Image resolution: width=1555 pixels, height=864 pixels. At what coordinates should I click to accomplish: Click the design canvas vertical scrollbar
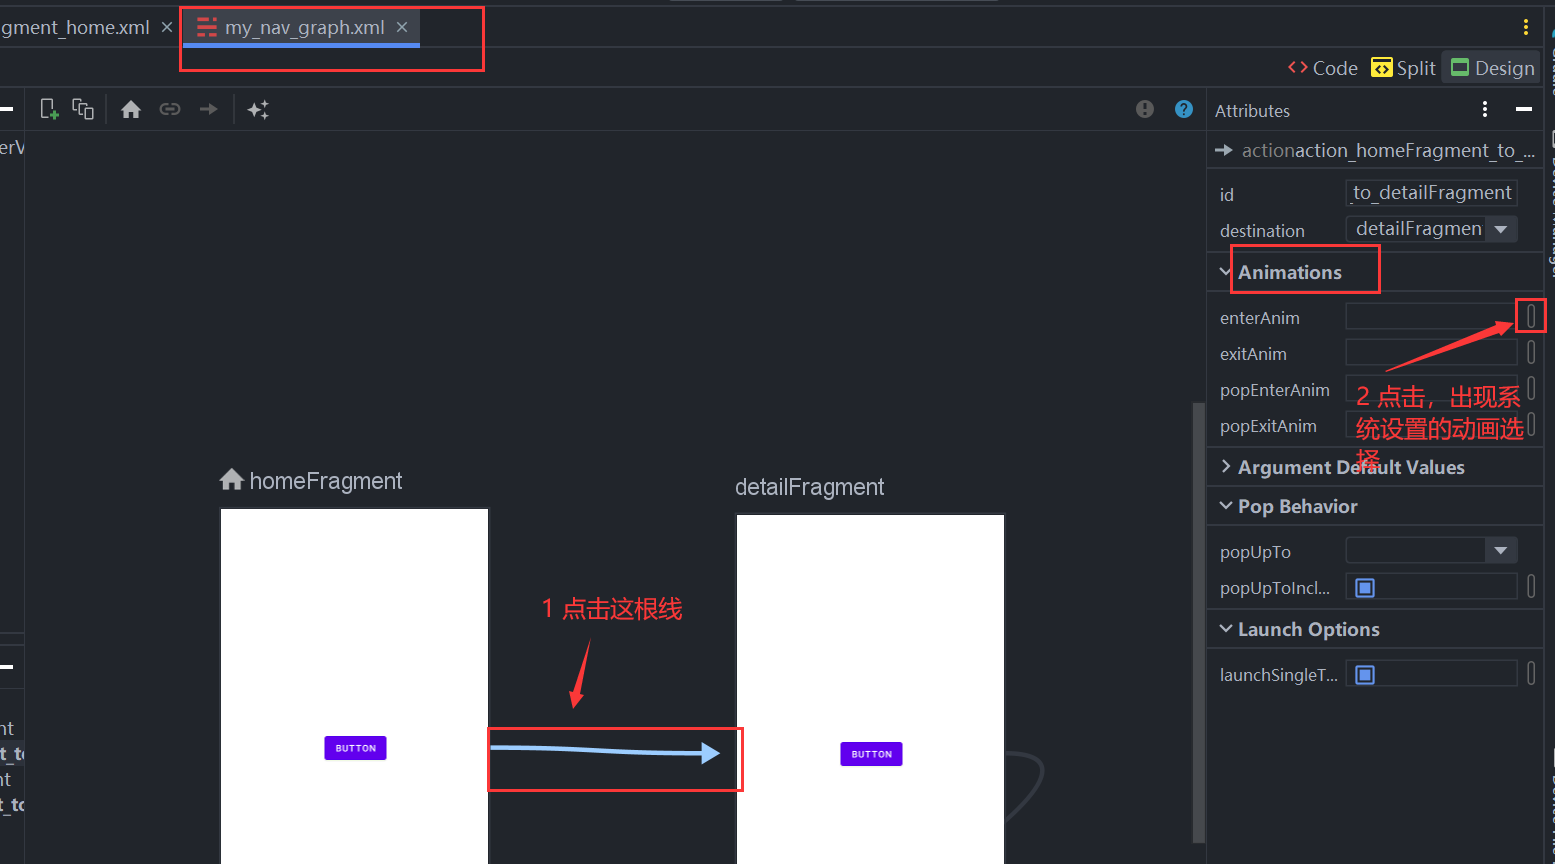click(x=1199, y=622)
